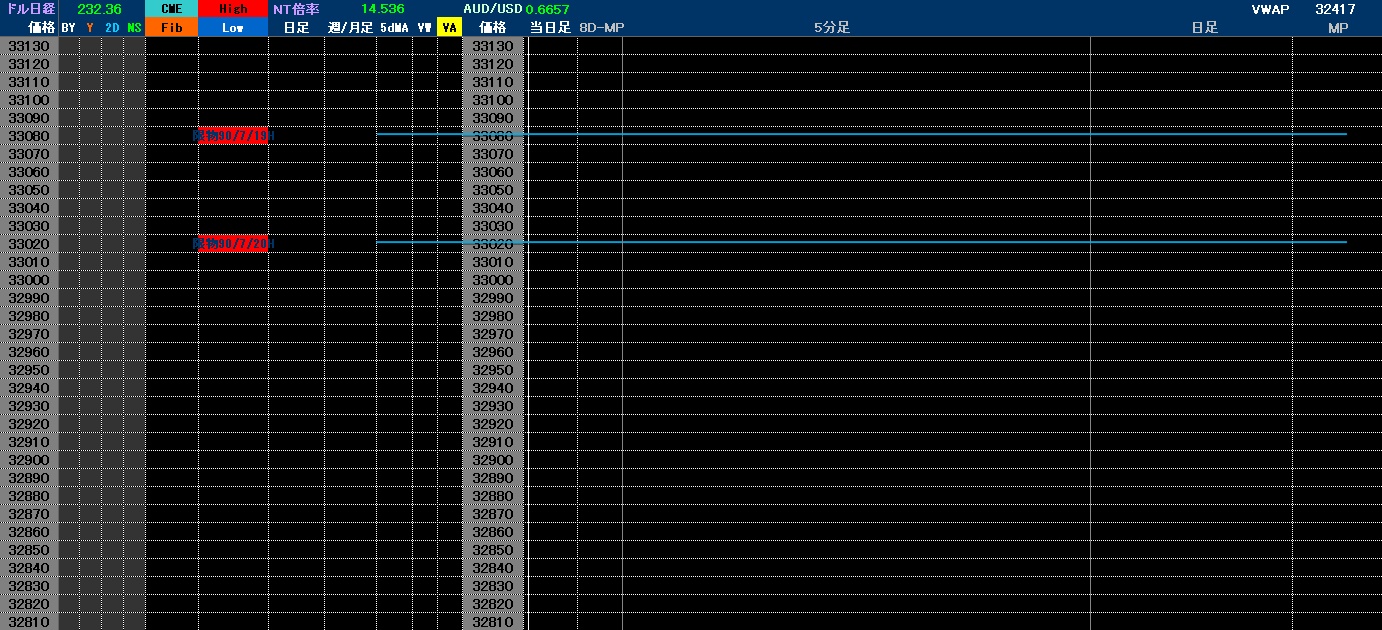Click the VWAP header label
The width and height of the screenshot is (1382, 630).
click(1270, 9)
